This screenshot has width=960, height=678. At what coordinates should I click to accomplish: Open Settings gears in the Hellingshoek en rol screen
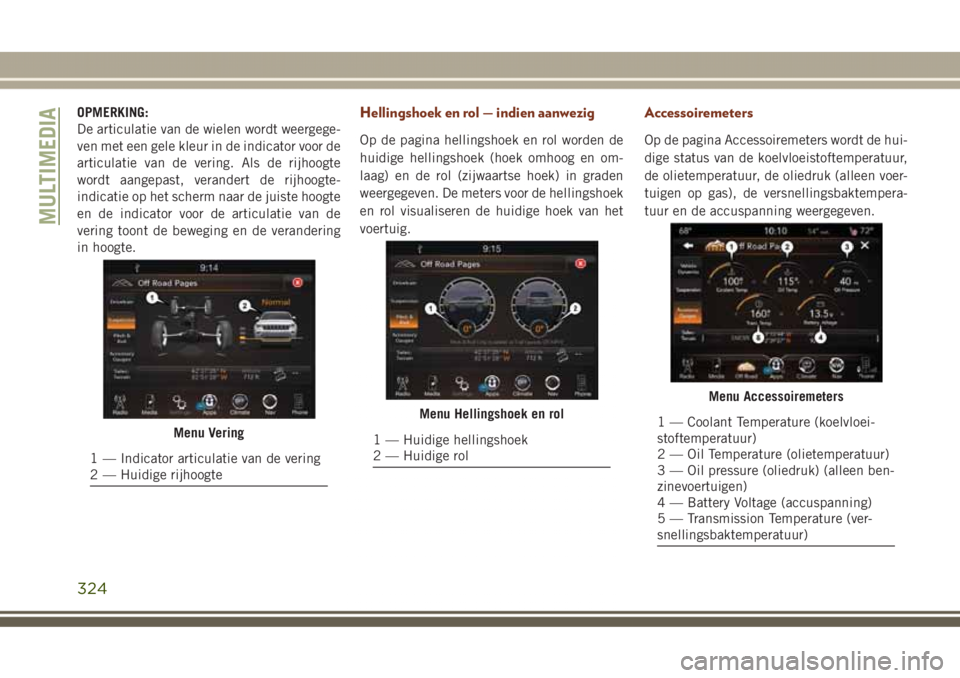click(x=462, y=386)
